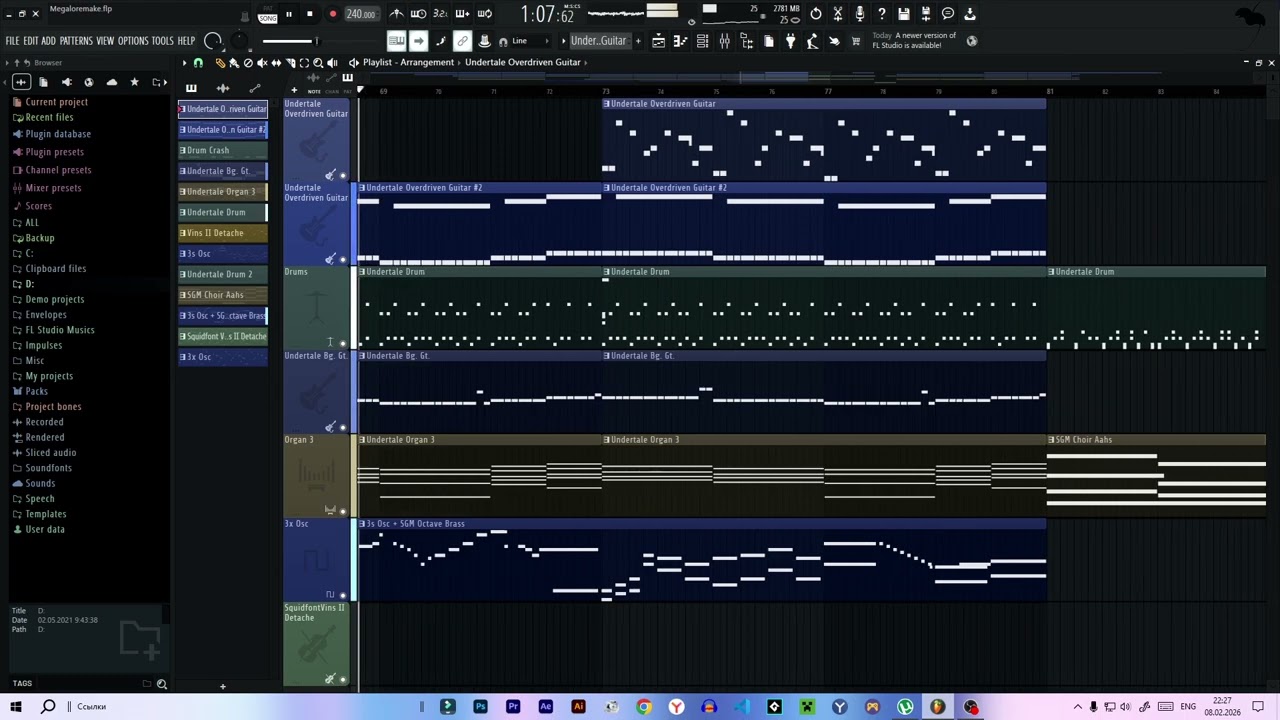Pause playback with the pause button
Image resolution: width=1280 pixels, height=720 pixels.
click(289, 14)
